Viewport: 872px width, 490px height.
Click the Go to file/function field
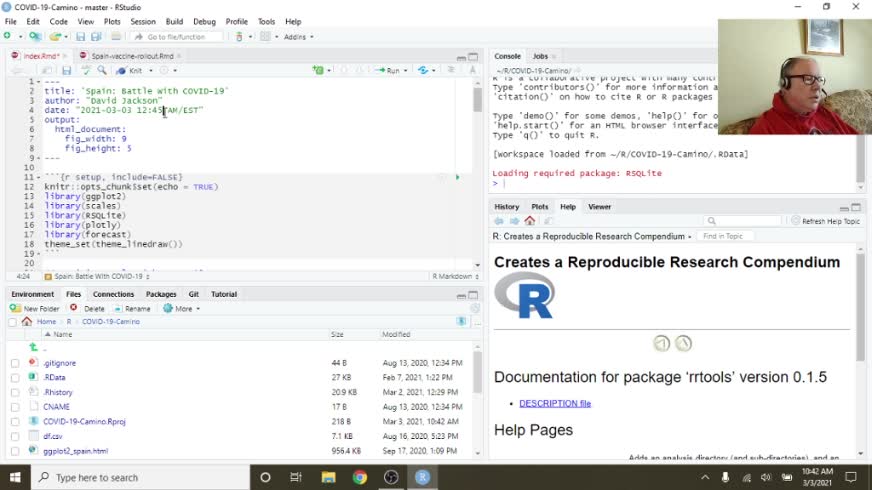178,37
